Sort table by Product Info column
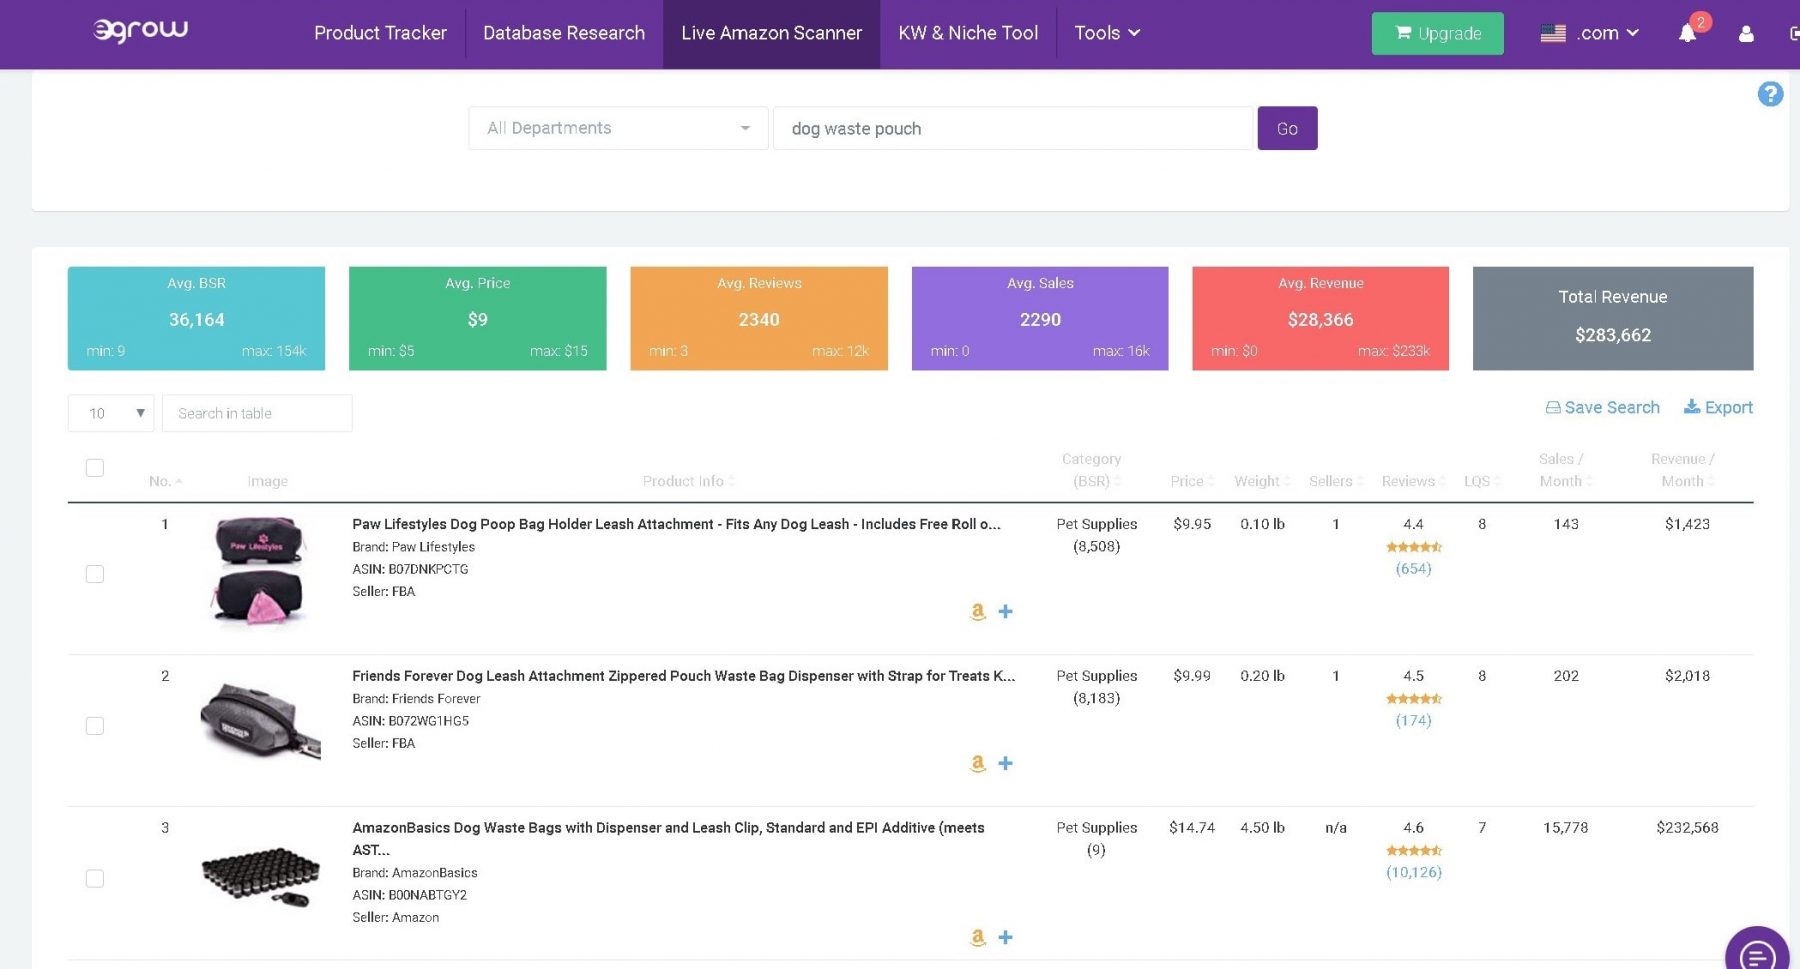 689,481
